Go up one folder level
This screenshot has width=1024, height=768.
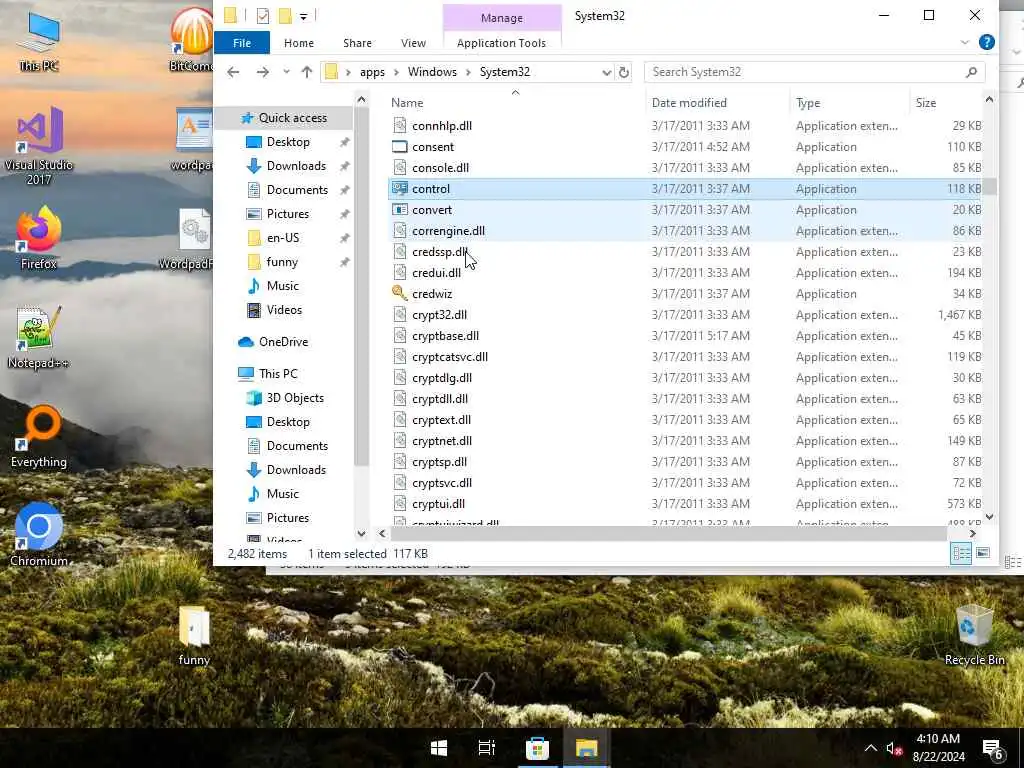click(307, 72)
